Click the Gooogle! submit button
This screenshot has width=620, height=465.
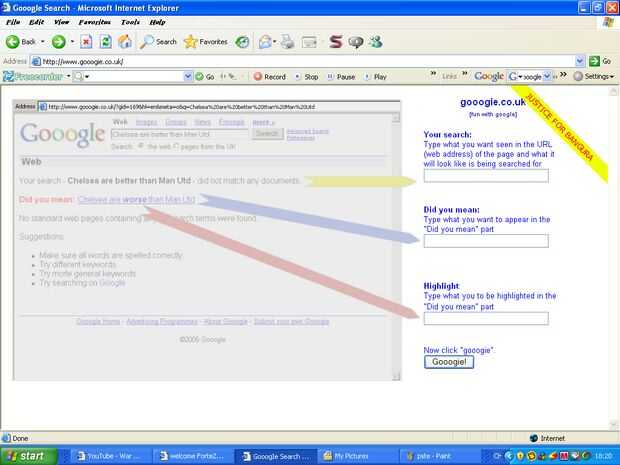click(449, 362)
